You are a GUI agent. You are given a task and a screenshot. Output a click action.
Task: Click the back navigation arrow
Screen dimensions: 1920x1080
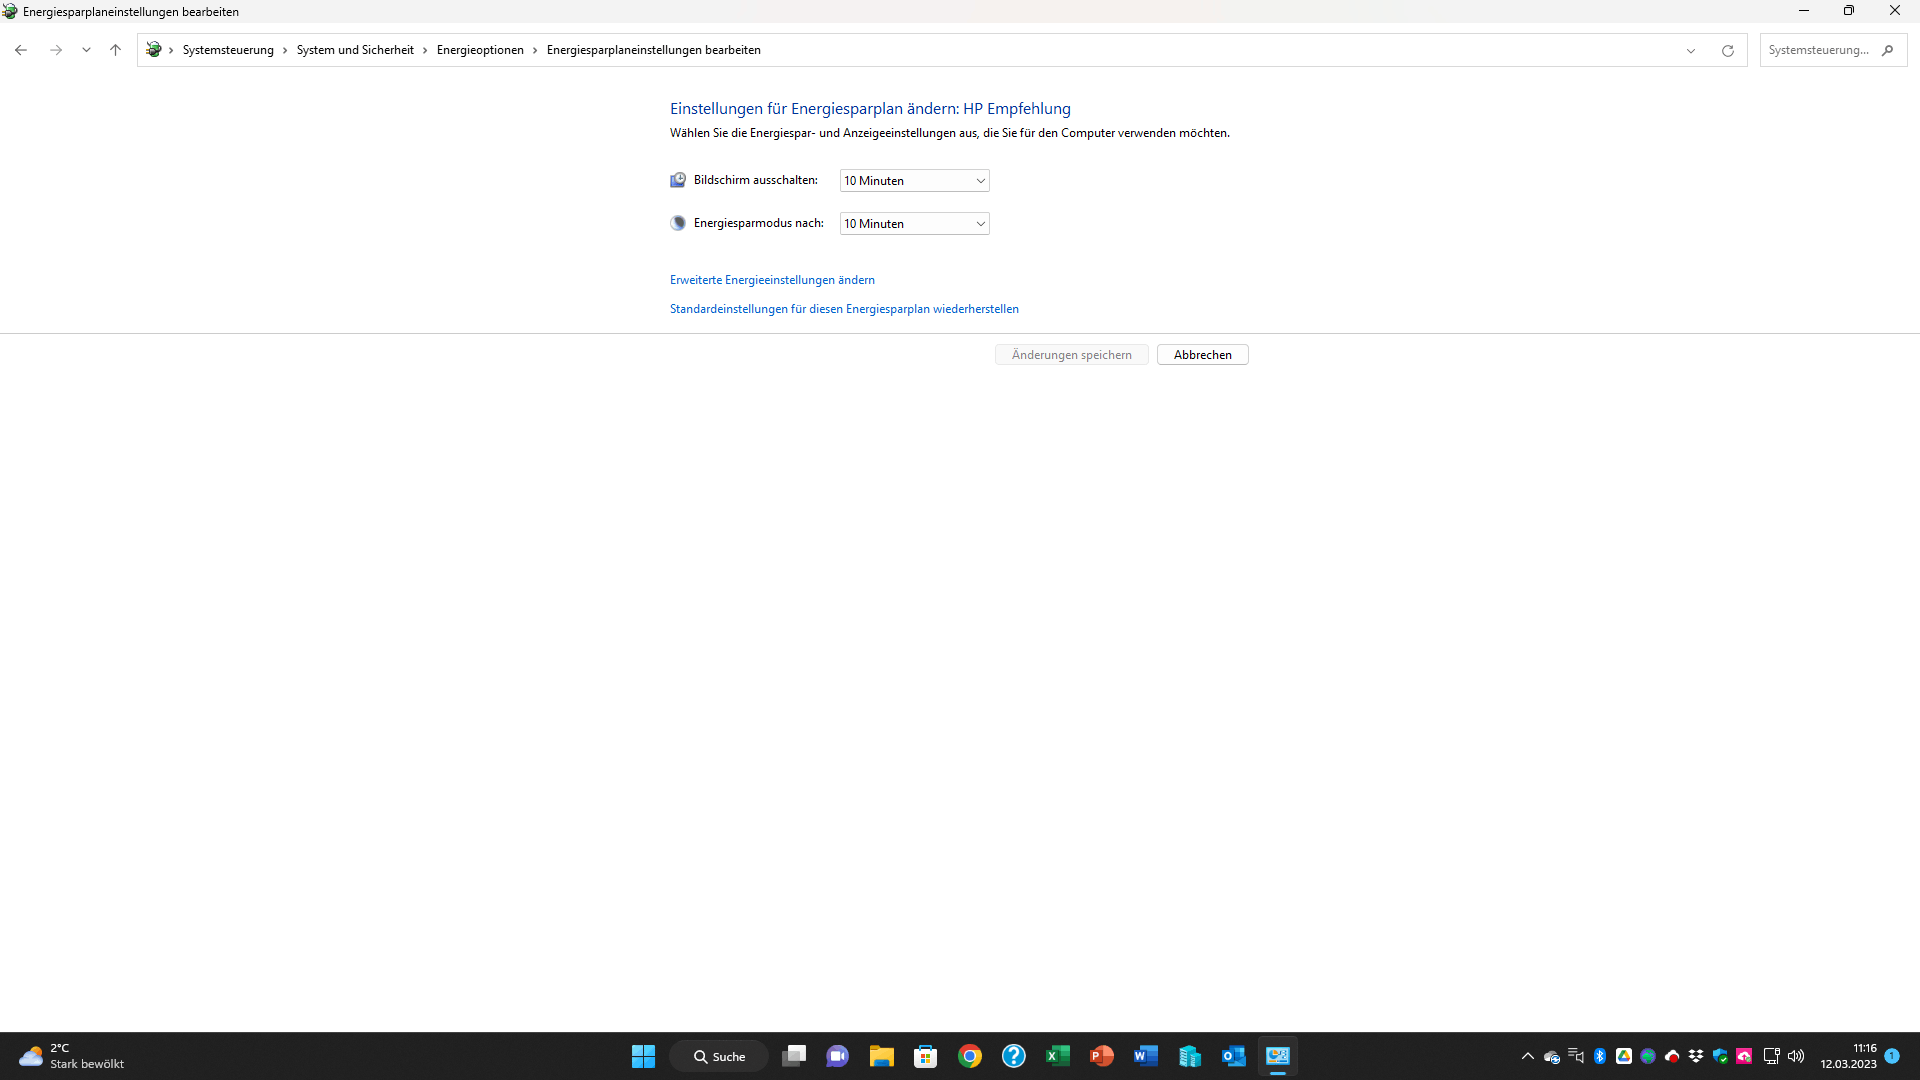click(x=21, y=50)
